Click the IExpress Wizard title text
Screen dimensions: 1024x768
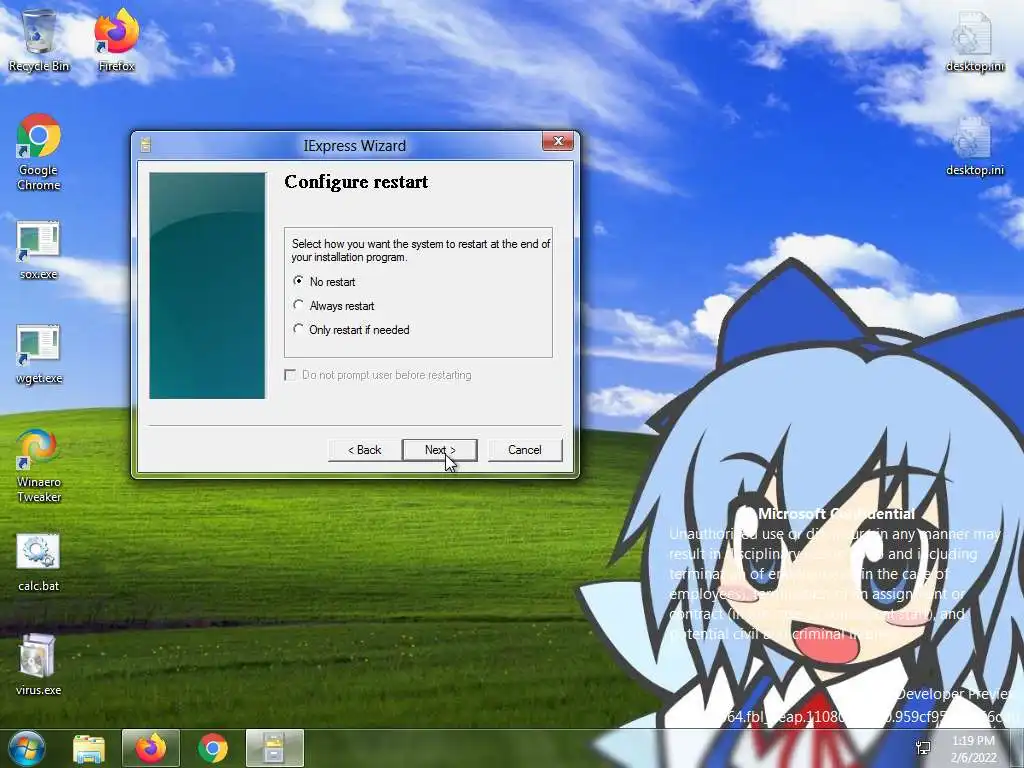click(x=355, y=146)
